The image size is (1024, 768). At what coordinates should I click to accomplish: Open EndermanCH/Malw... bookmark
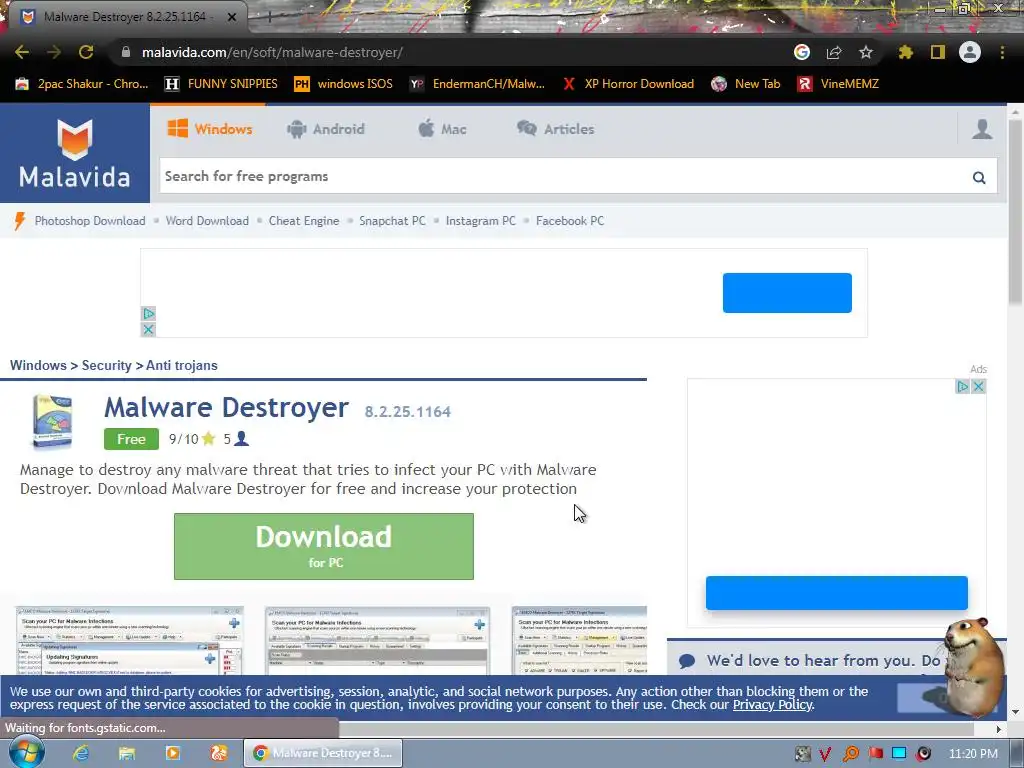click(x=477, y=84)
